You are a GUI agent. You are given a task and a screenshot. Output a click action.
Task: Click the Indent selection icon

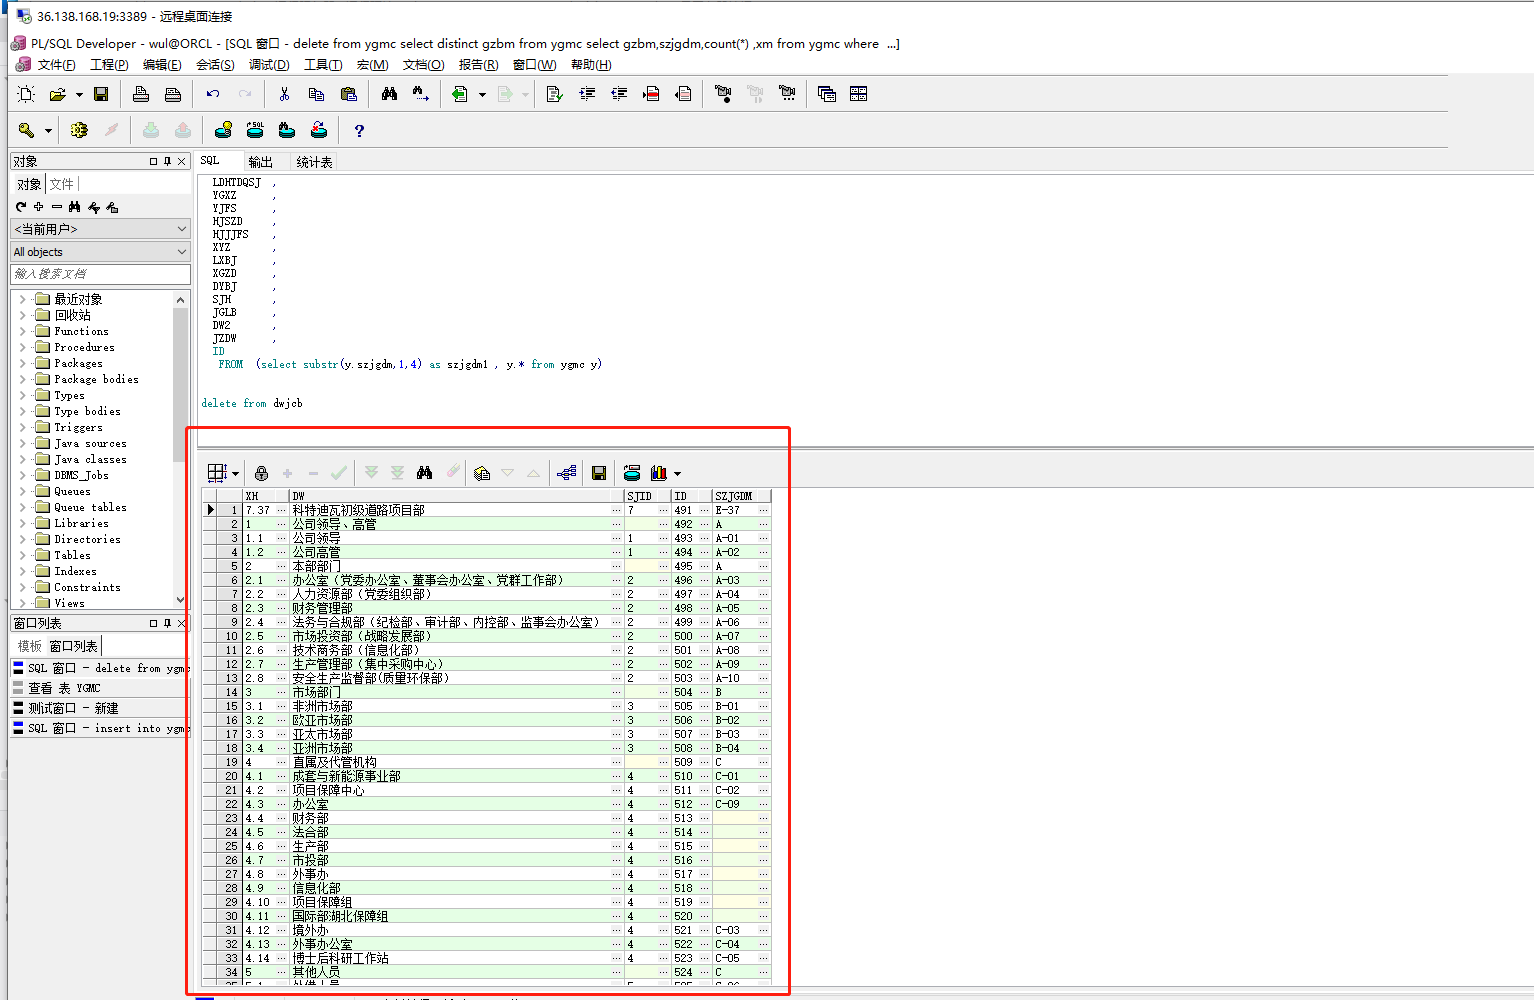pos(587,94)
